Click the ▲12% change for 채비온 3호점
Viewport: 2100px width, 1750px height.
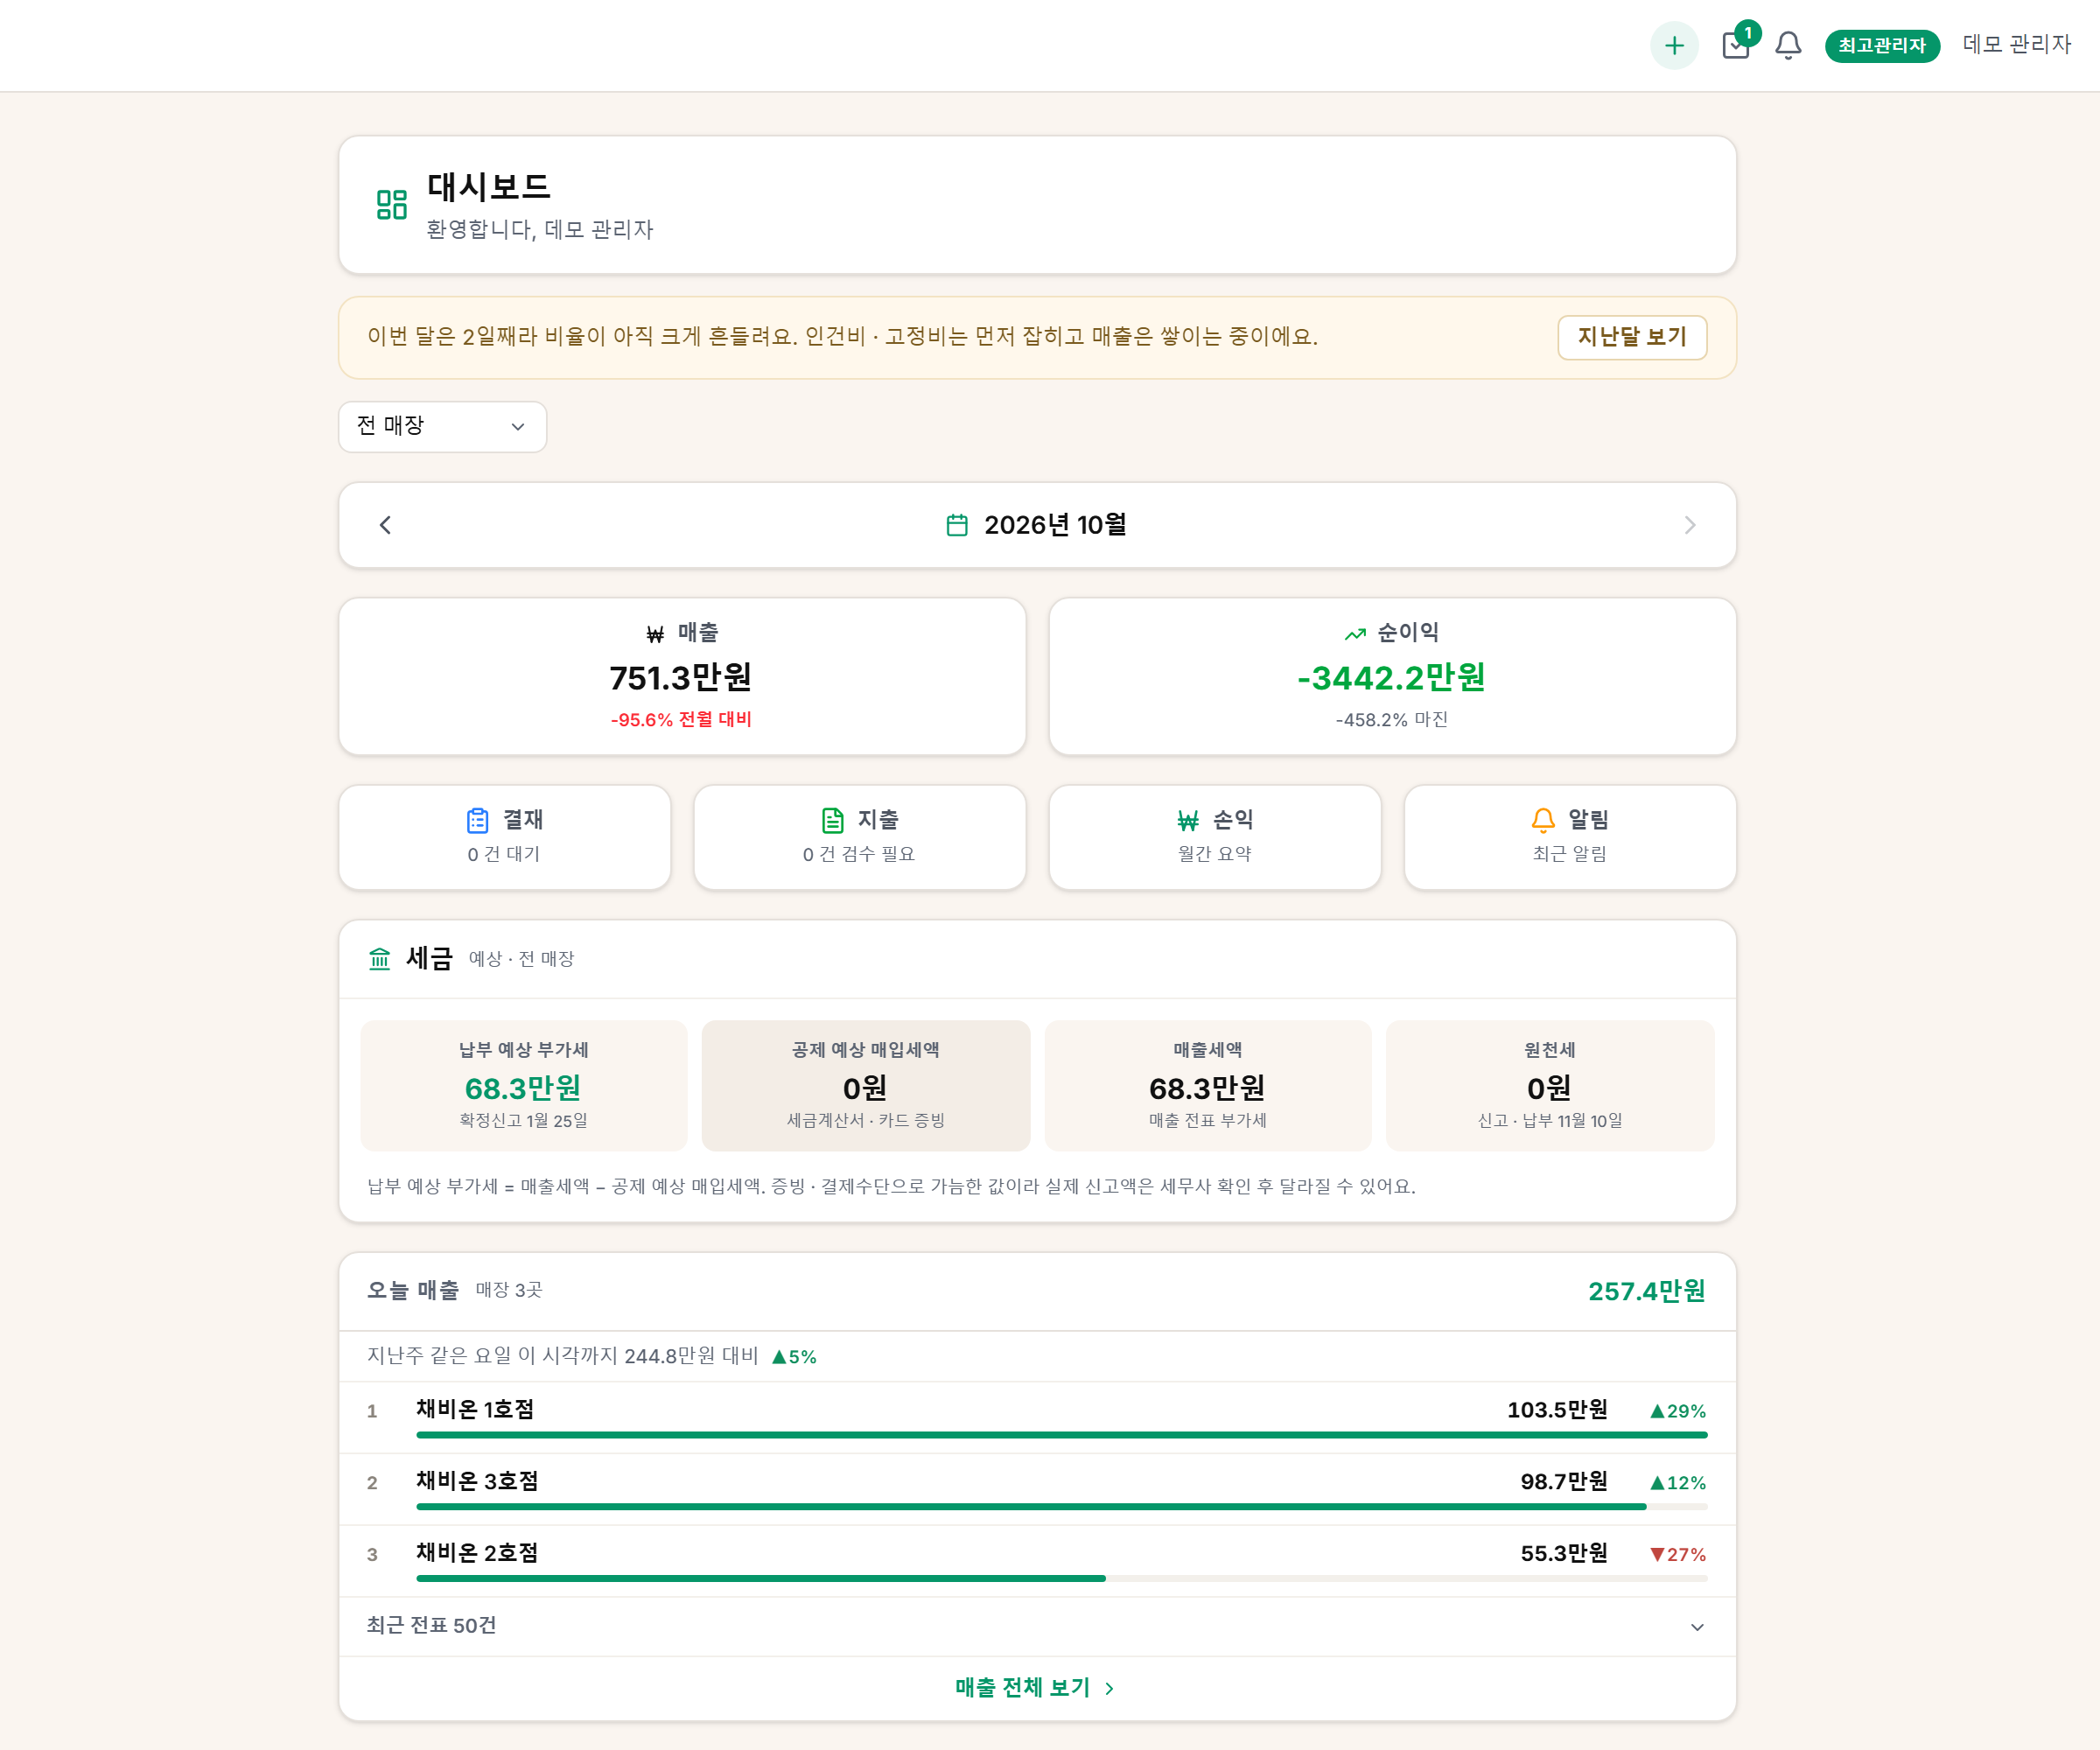pyautogui.click(x=1678, y=1483)
